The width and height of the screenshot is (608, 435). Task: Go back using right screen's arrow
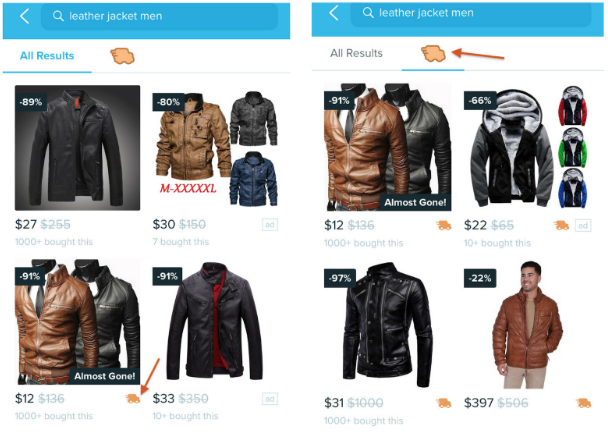click(x=334, y=13)
